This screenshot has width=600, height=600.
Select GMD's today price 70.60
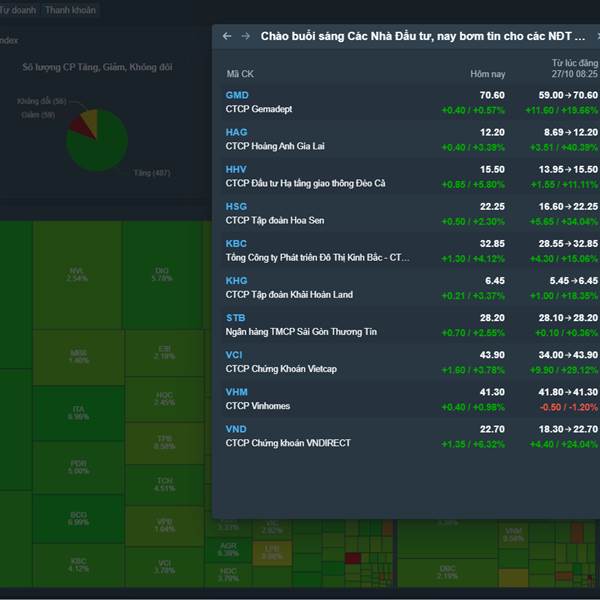click(x=492, y=95)
